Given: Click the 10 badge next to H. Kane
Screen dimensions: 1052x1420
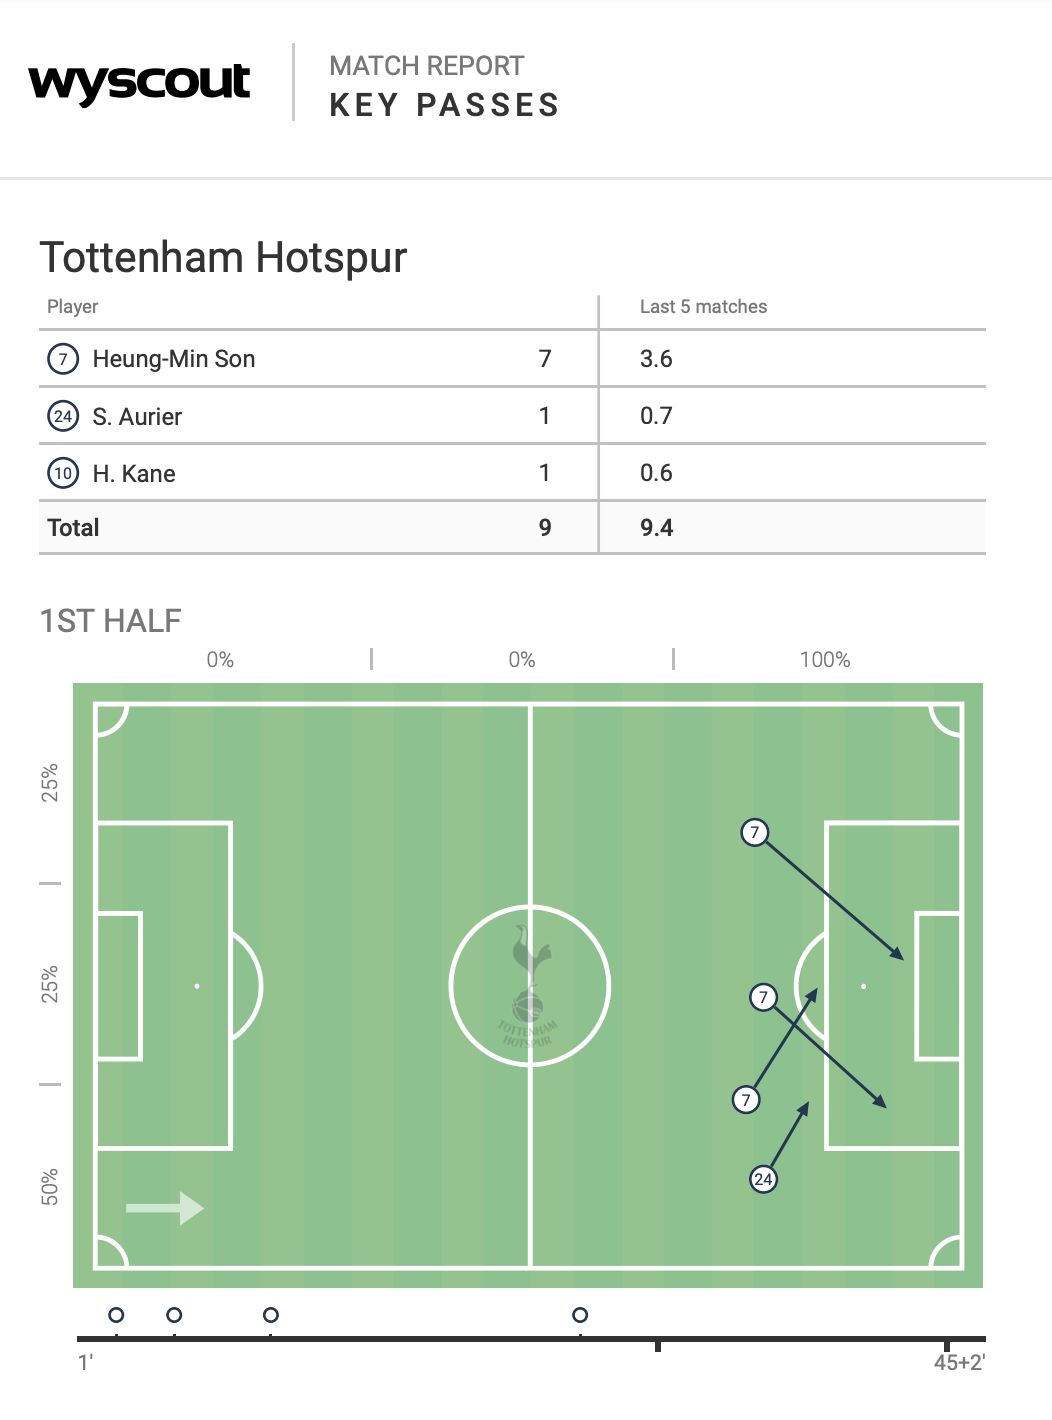Looking at the screenshot, I should click(x=63, y=473).
